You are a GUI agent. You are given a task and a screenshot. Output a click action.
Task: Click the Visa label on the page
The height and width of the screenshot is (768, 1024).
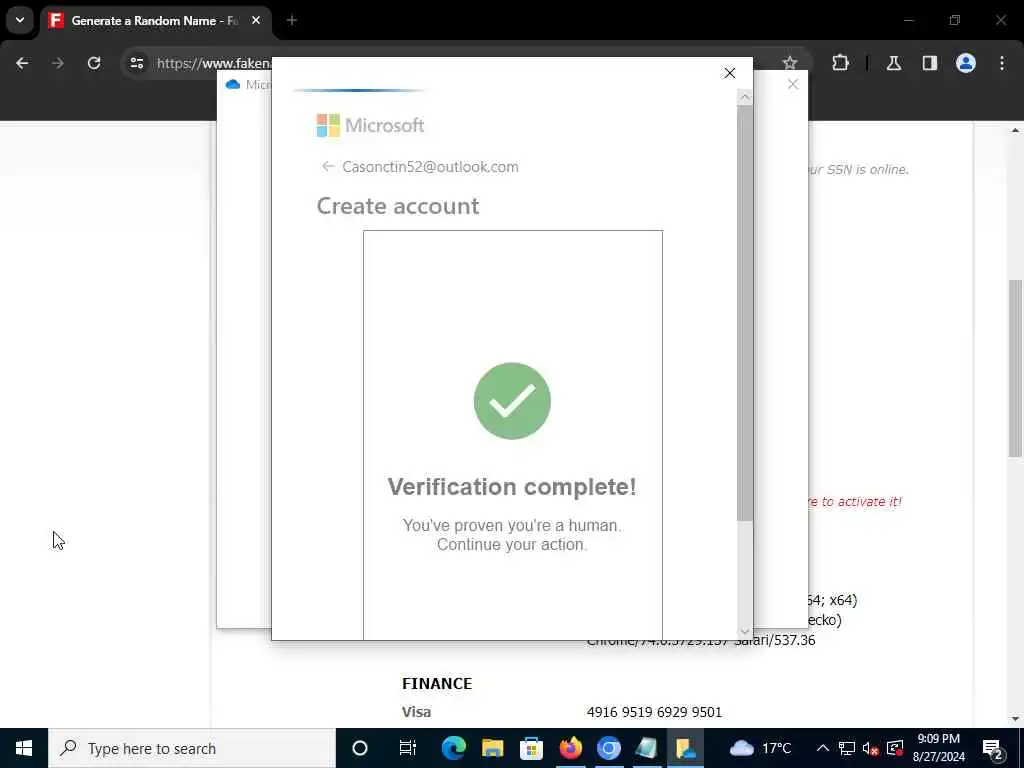(416, 712)
